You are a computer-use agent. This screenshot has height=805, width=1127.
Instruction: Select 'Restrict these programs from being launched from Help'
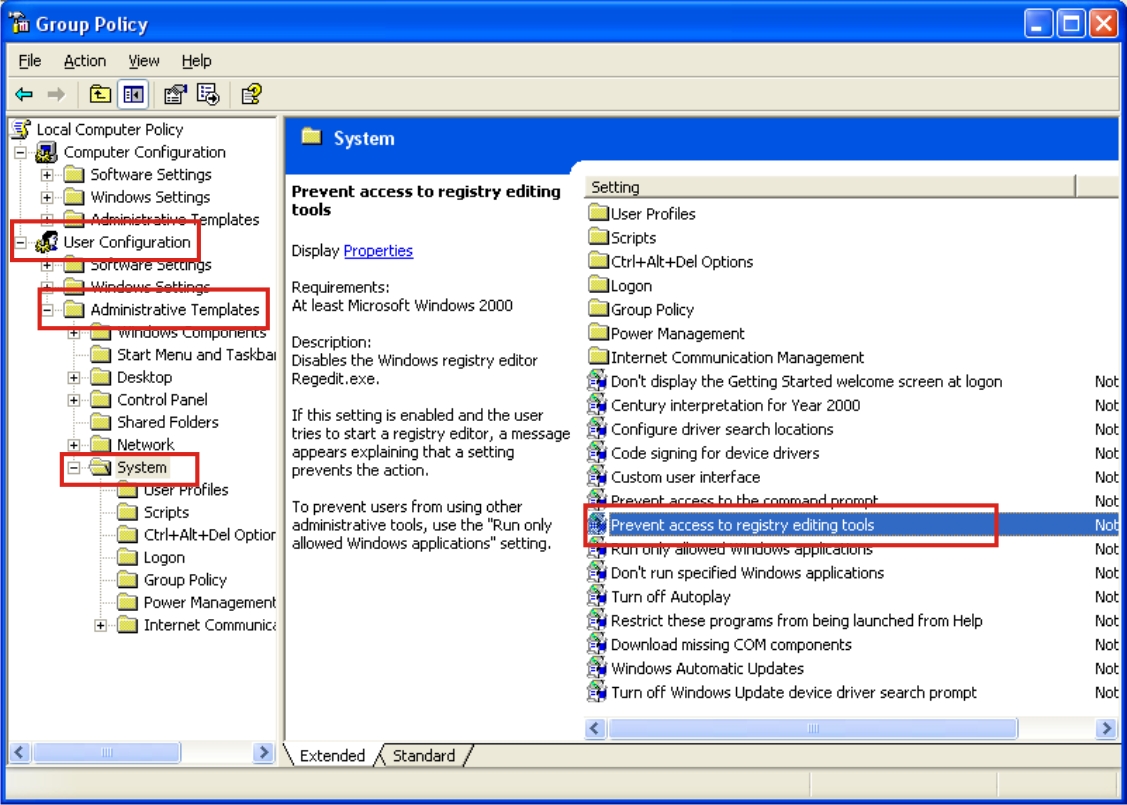pyautogui.click(x=796, y=621)
